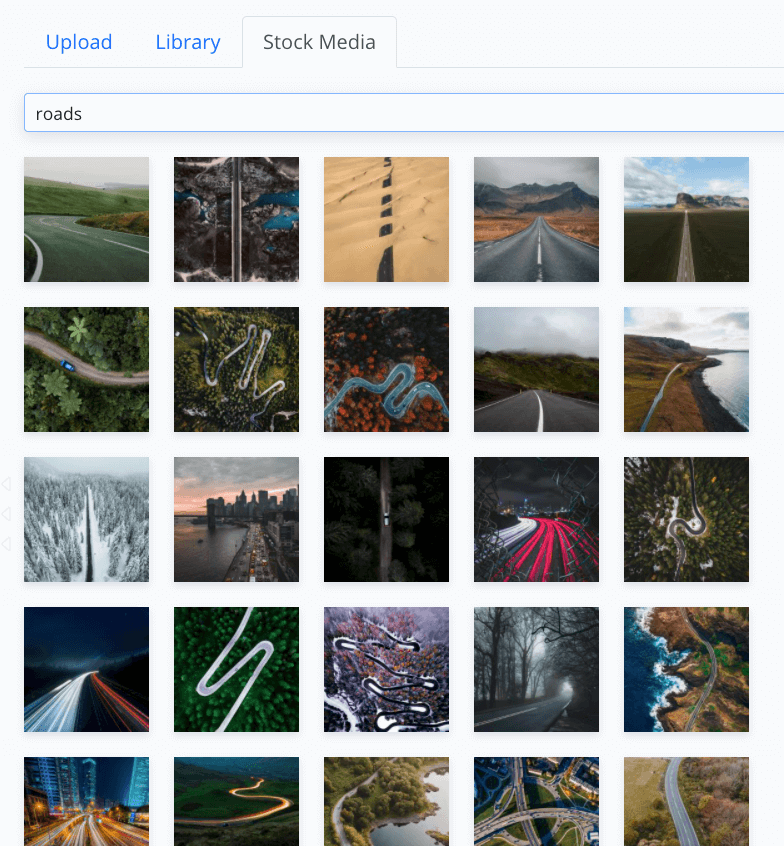This screenshot has height=846, width=784.
Task: Open the Library tab
Action: coord(188,42)
